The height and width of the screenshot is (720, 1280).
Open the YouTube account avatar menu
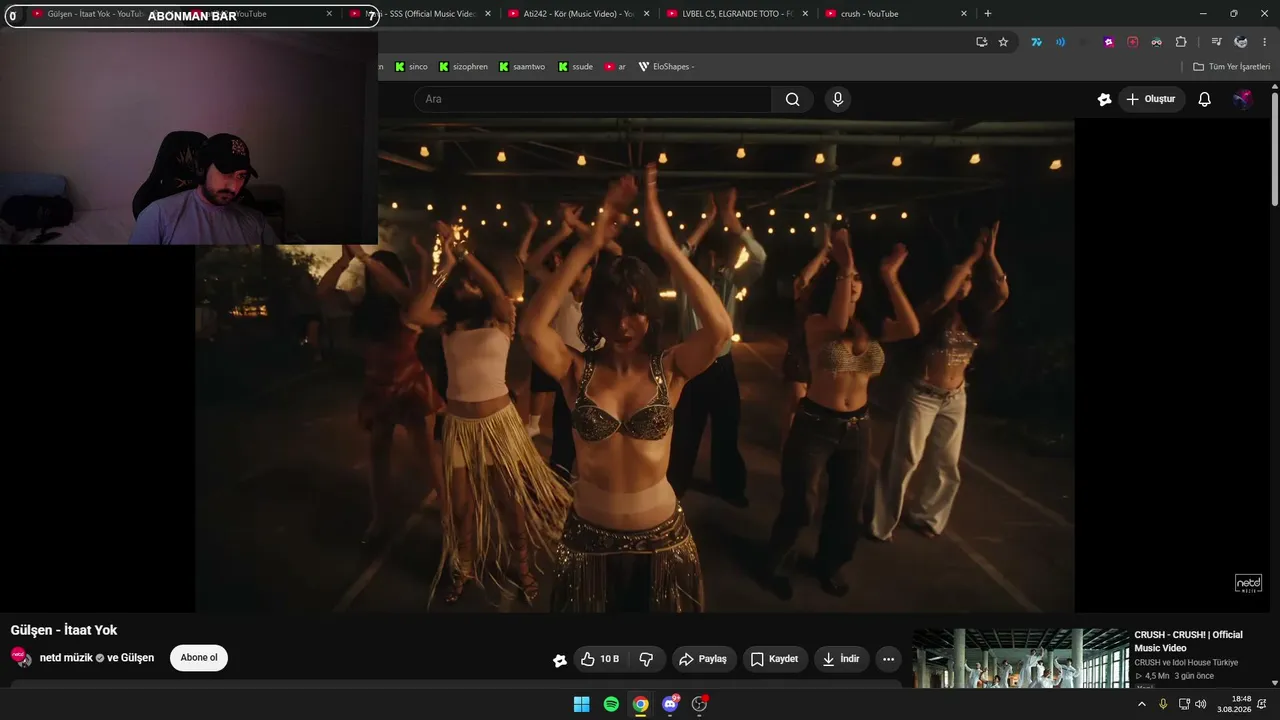[x=1242, y=99]
